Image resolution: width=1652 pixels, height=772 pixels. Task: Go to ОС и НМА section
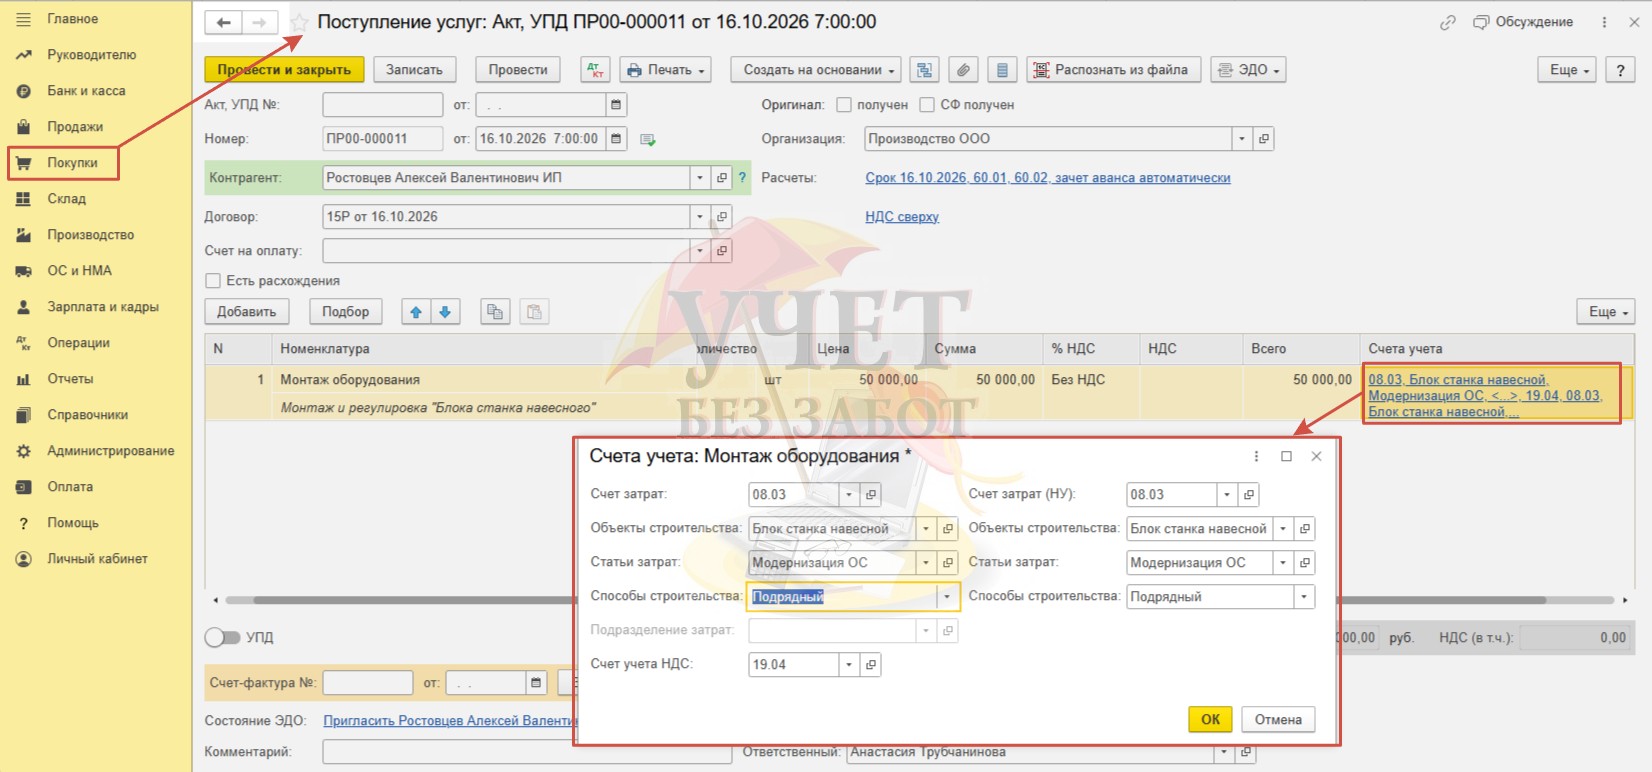click(79, 271)
